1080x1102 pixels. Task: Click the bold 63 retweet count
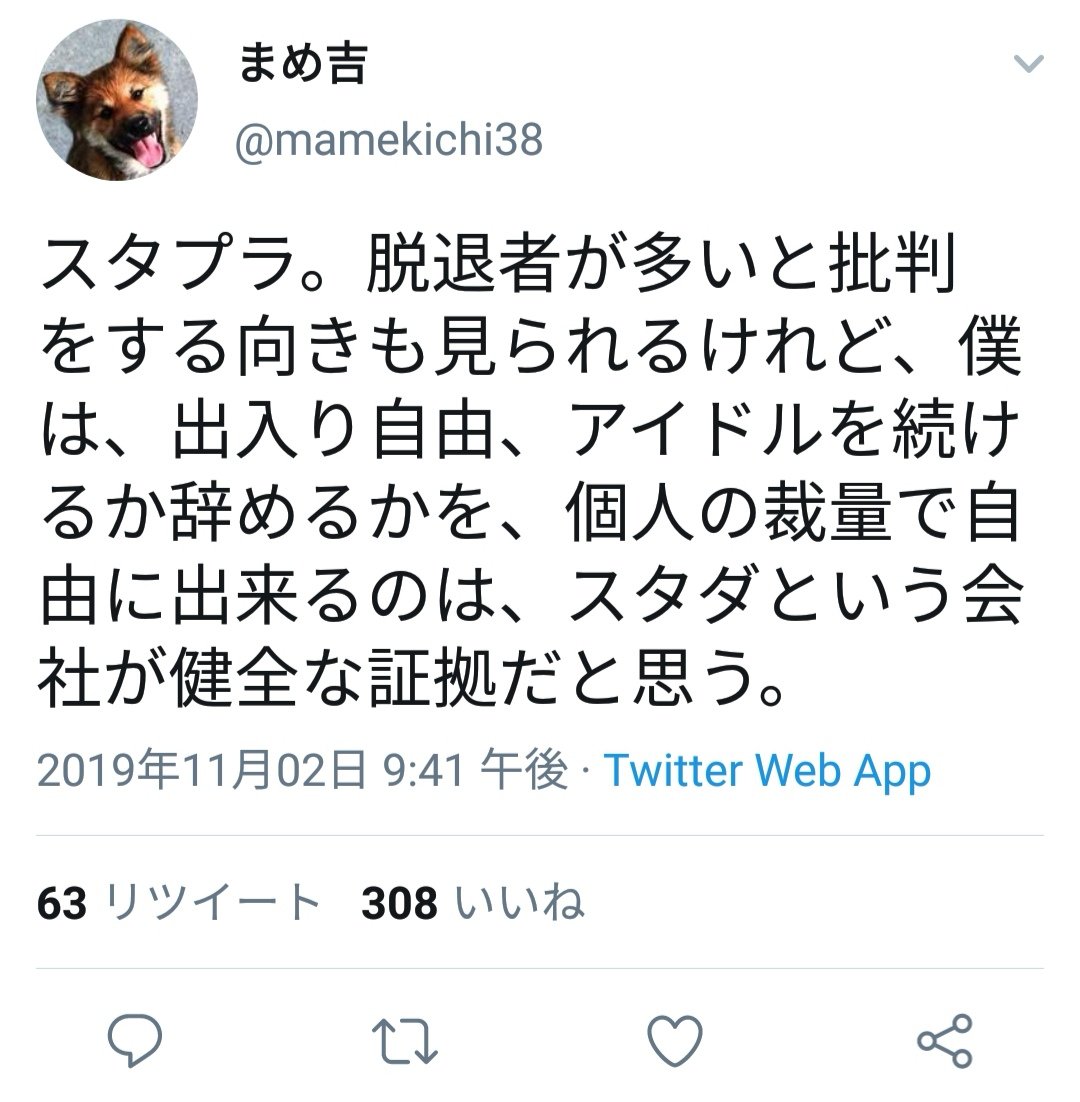pyautogui.click(x=62, y=903)
